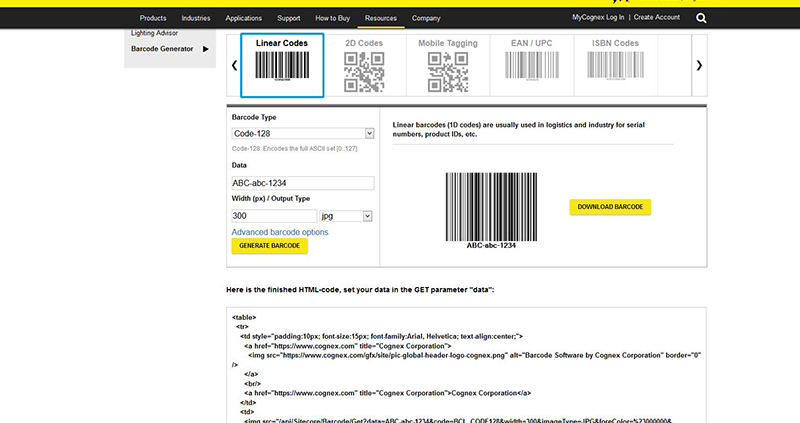Select the ISBN Codes tab
Image resolution: width=800 pixels, height=423 pixels.
click(615, 65)
